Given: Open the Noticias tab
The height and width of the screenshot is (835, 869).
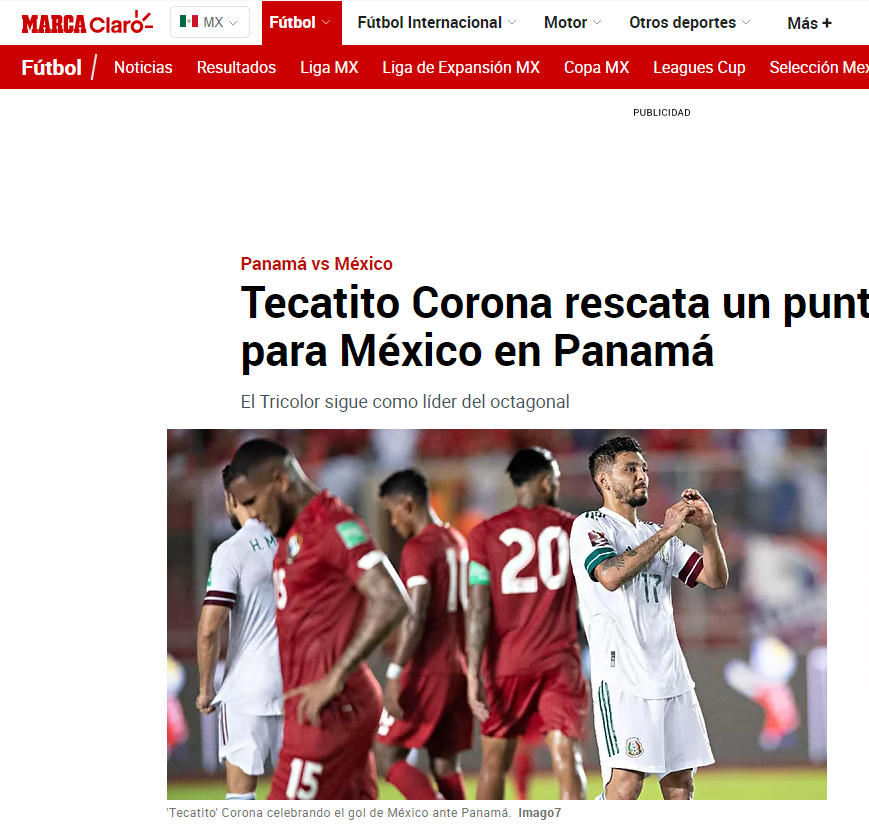Looking at the screenshot, I should [x=143, y=68].
